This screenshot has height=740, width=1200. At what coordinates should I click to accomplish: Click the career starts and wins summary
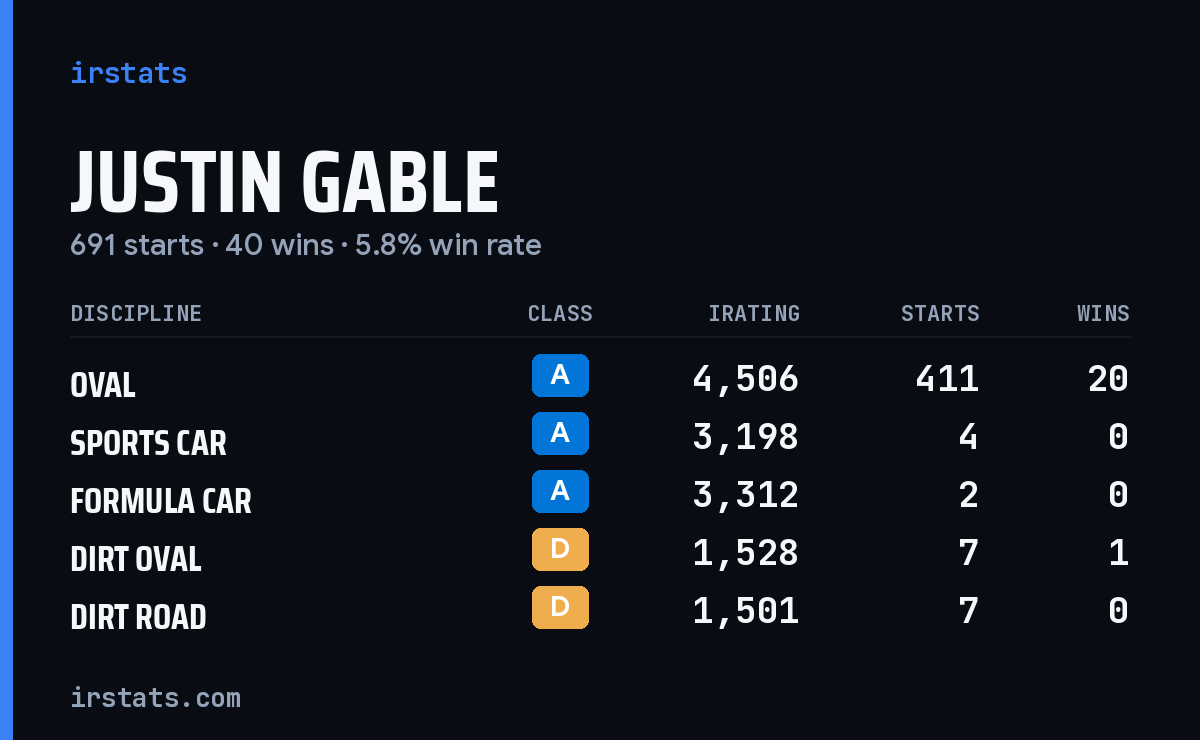(306, 245)
